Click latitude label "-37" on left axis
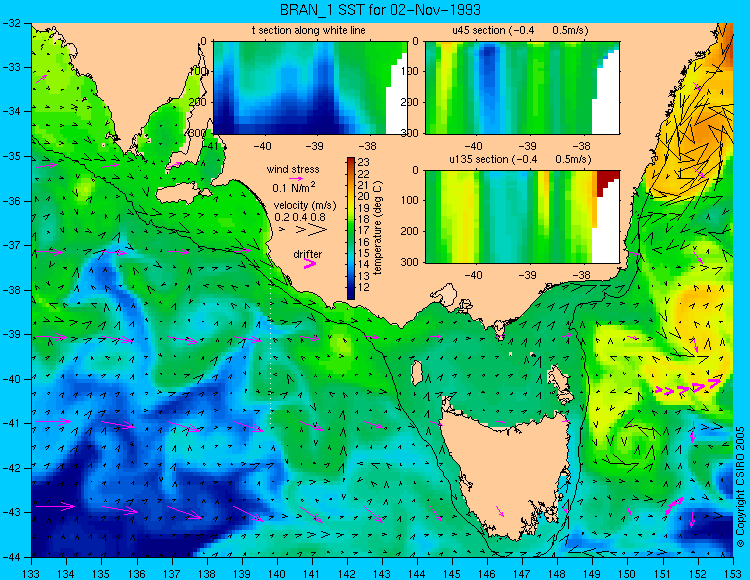 pos(11,245)
